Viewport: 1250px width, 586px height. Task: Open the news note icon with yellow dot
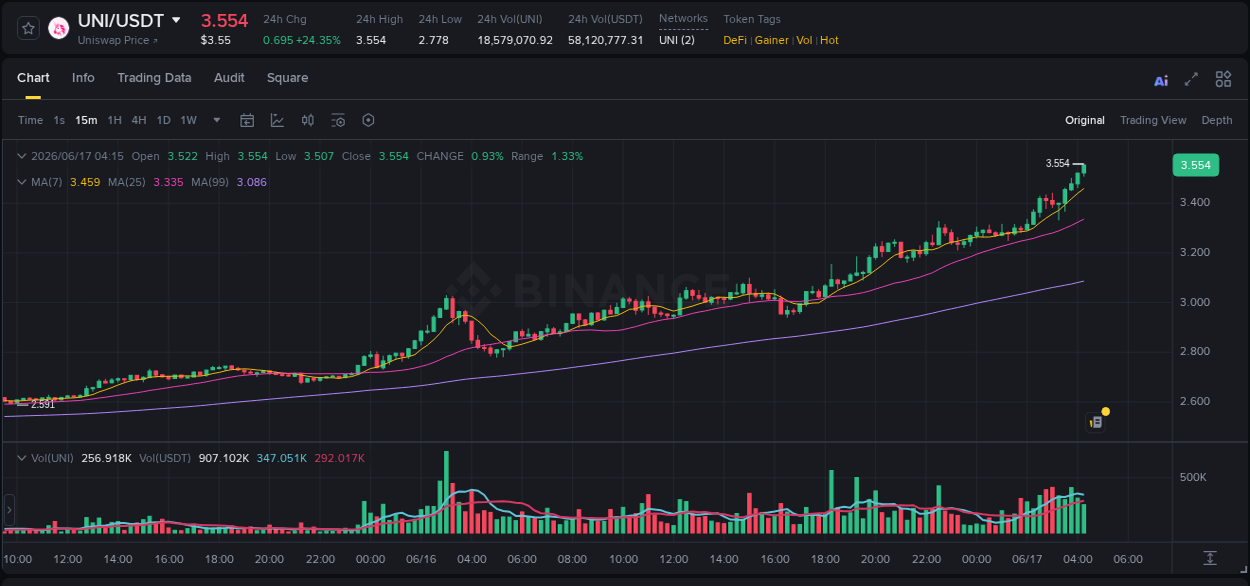pyautogui.click(x=1096, y=422)
